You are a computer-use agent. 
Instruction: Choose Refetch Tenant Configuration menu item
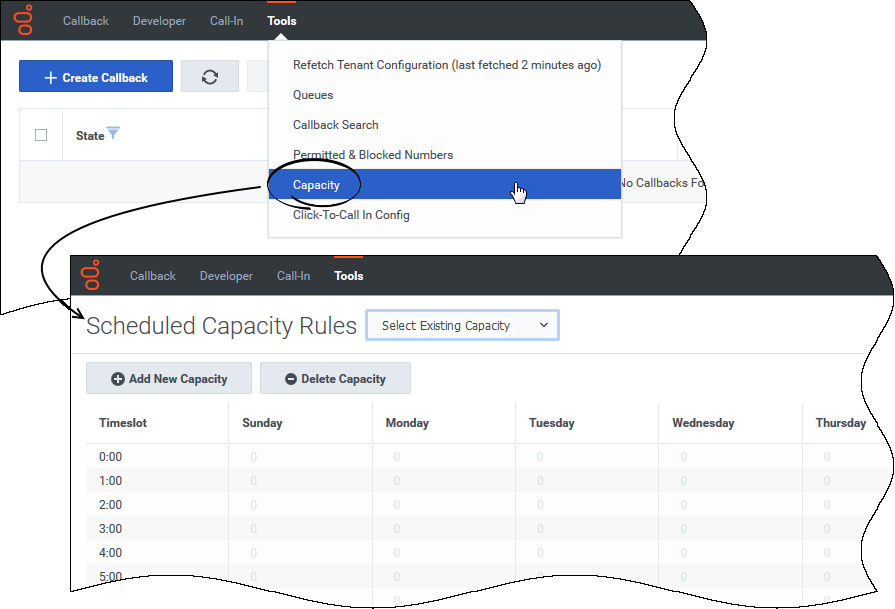coord(446,65)
